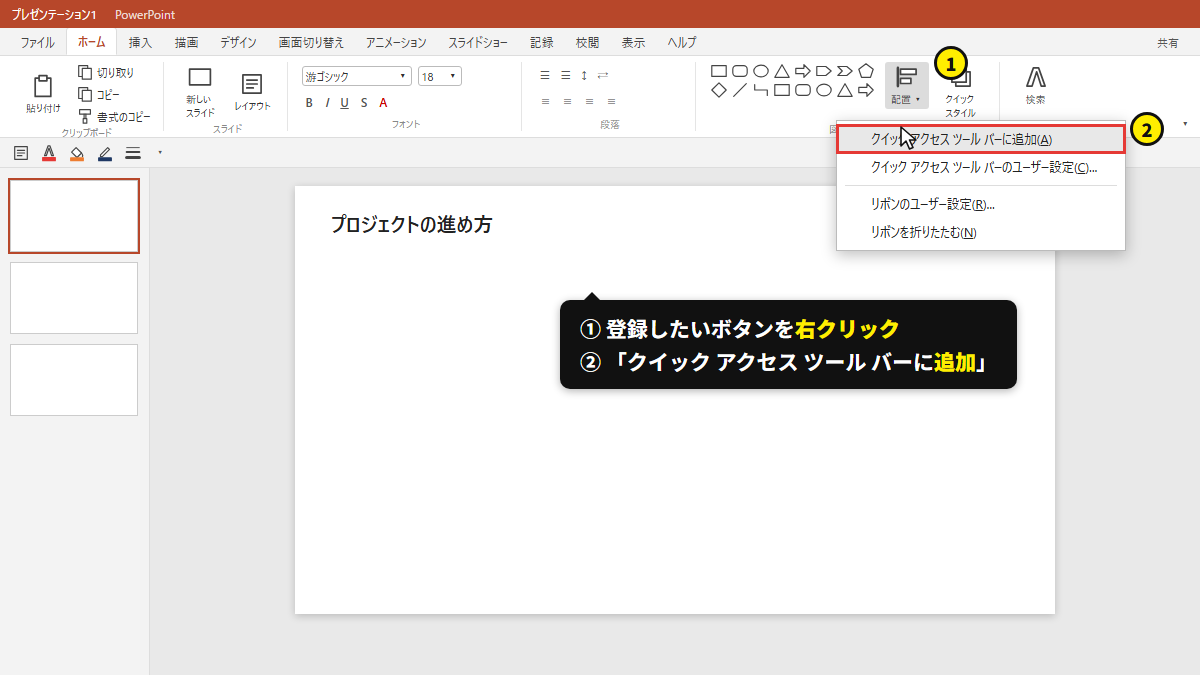Switch to the 画面切り替え tab

311,42
